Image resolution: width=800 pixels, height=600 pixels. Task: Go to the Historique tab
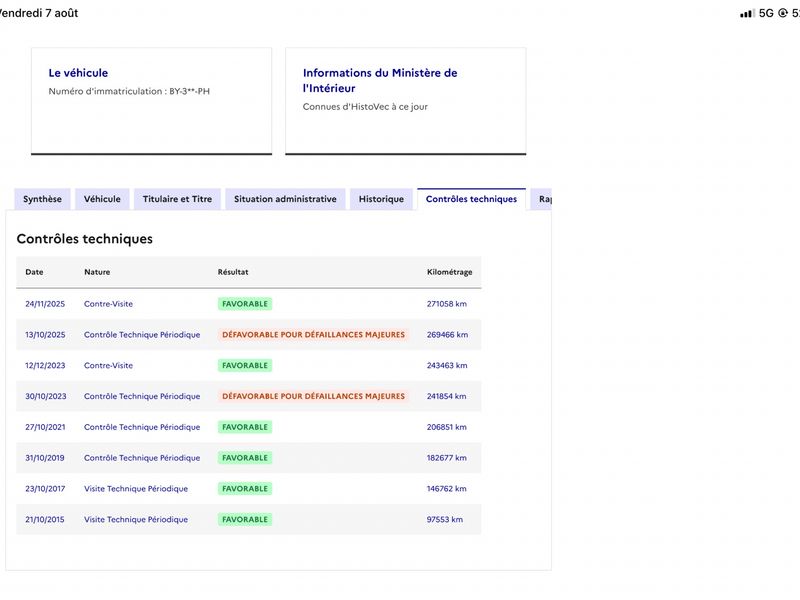tap(381, 199)
